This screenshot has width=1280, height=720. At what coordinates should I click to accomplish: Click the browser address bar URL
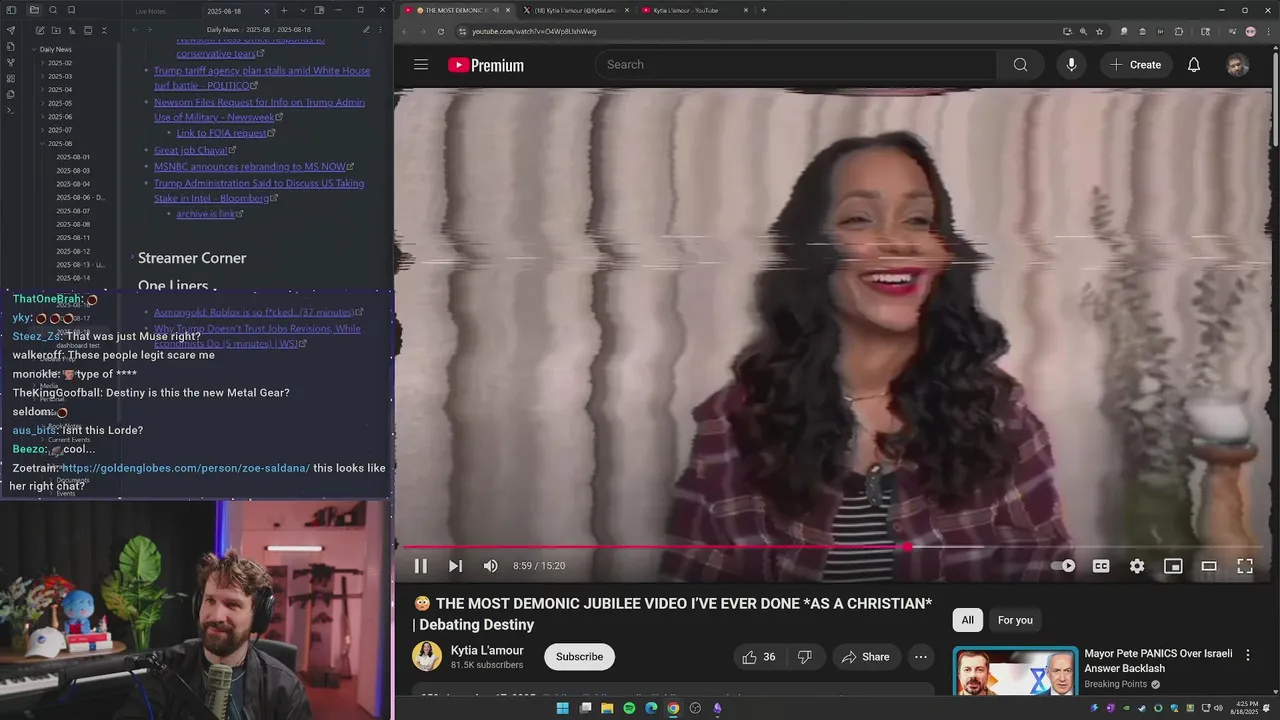[x=534, y=31]
